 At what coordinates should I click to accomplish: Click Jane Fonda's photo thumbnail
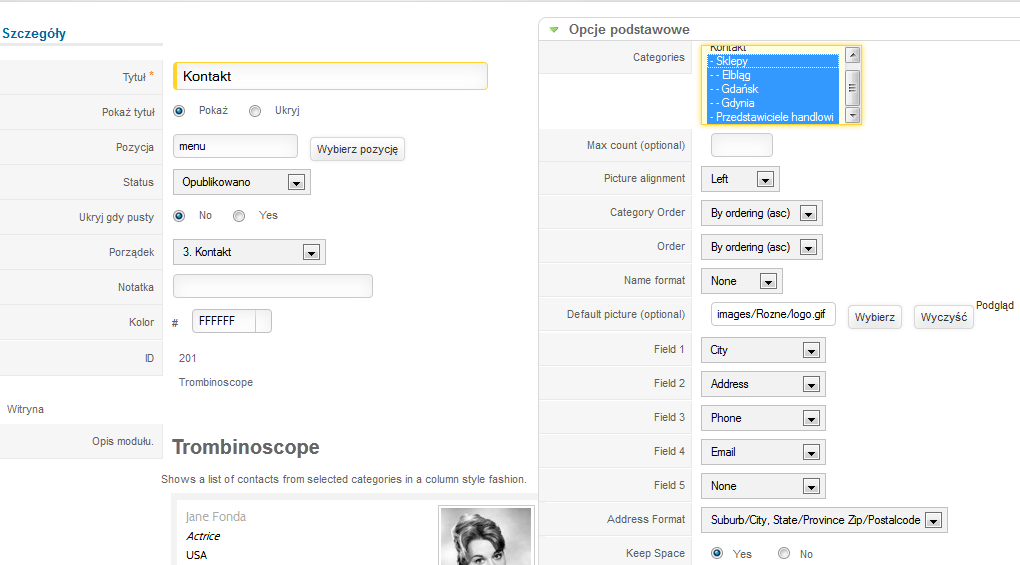486,535
